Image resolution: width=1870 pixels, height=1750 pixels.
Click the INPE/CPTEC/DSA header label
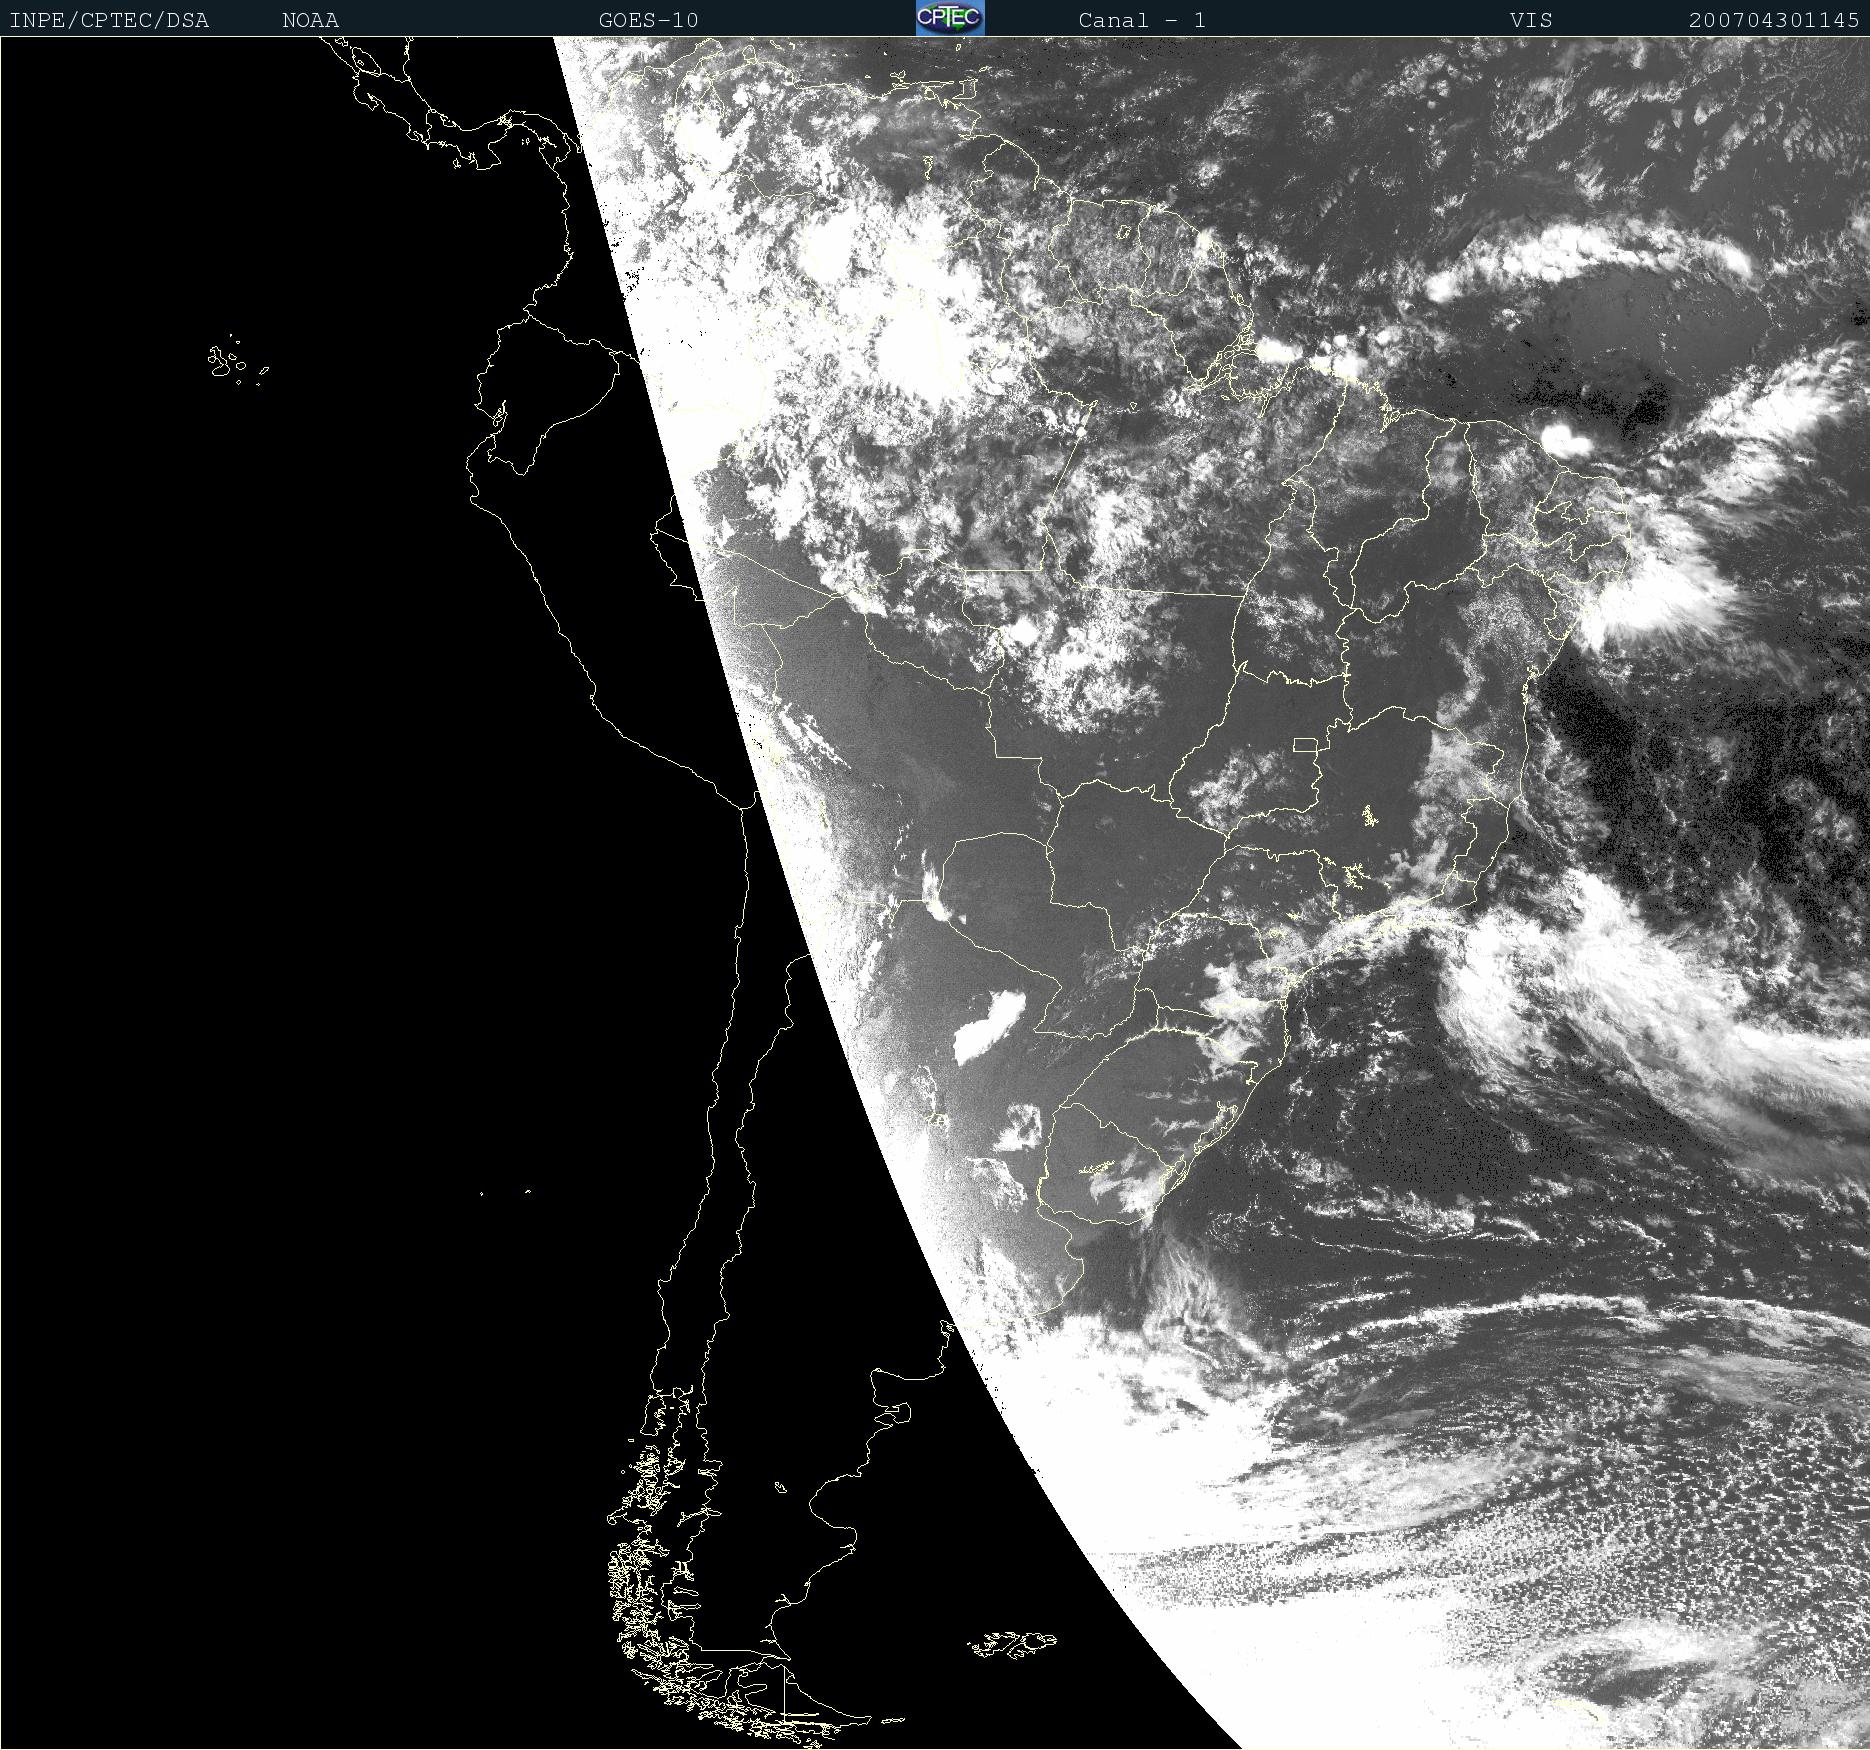coord(109,20)
